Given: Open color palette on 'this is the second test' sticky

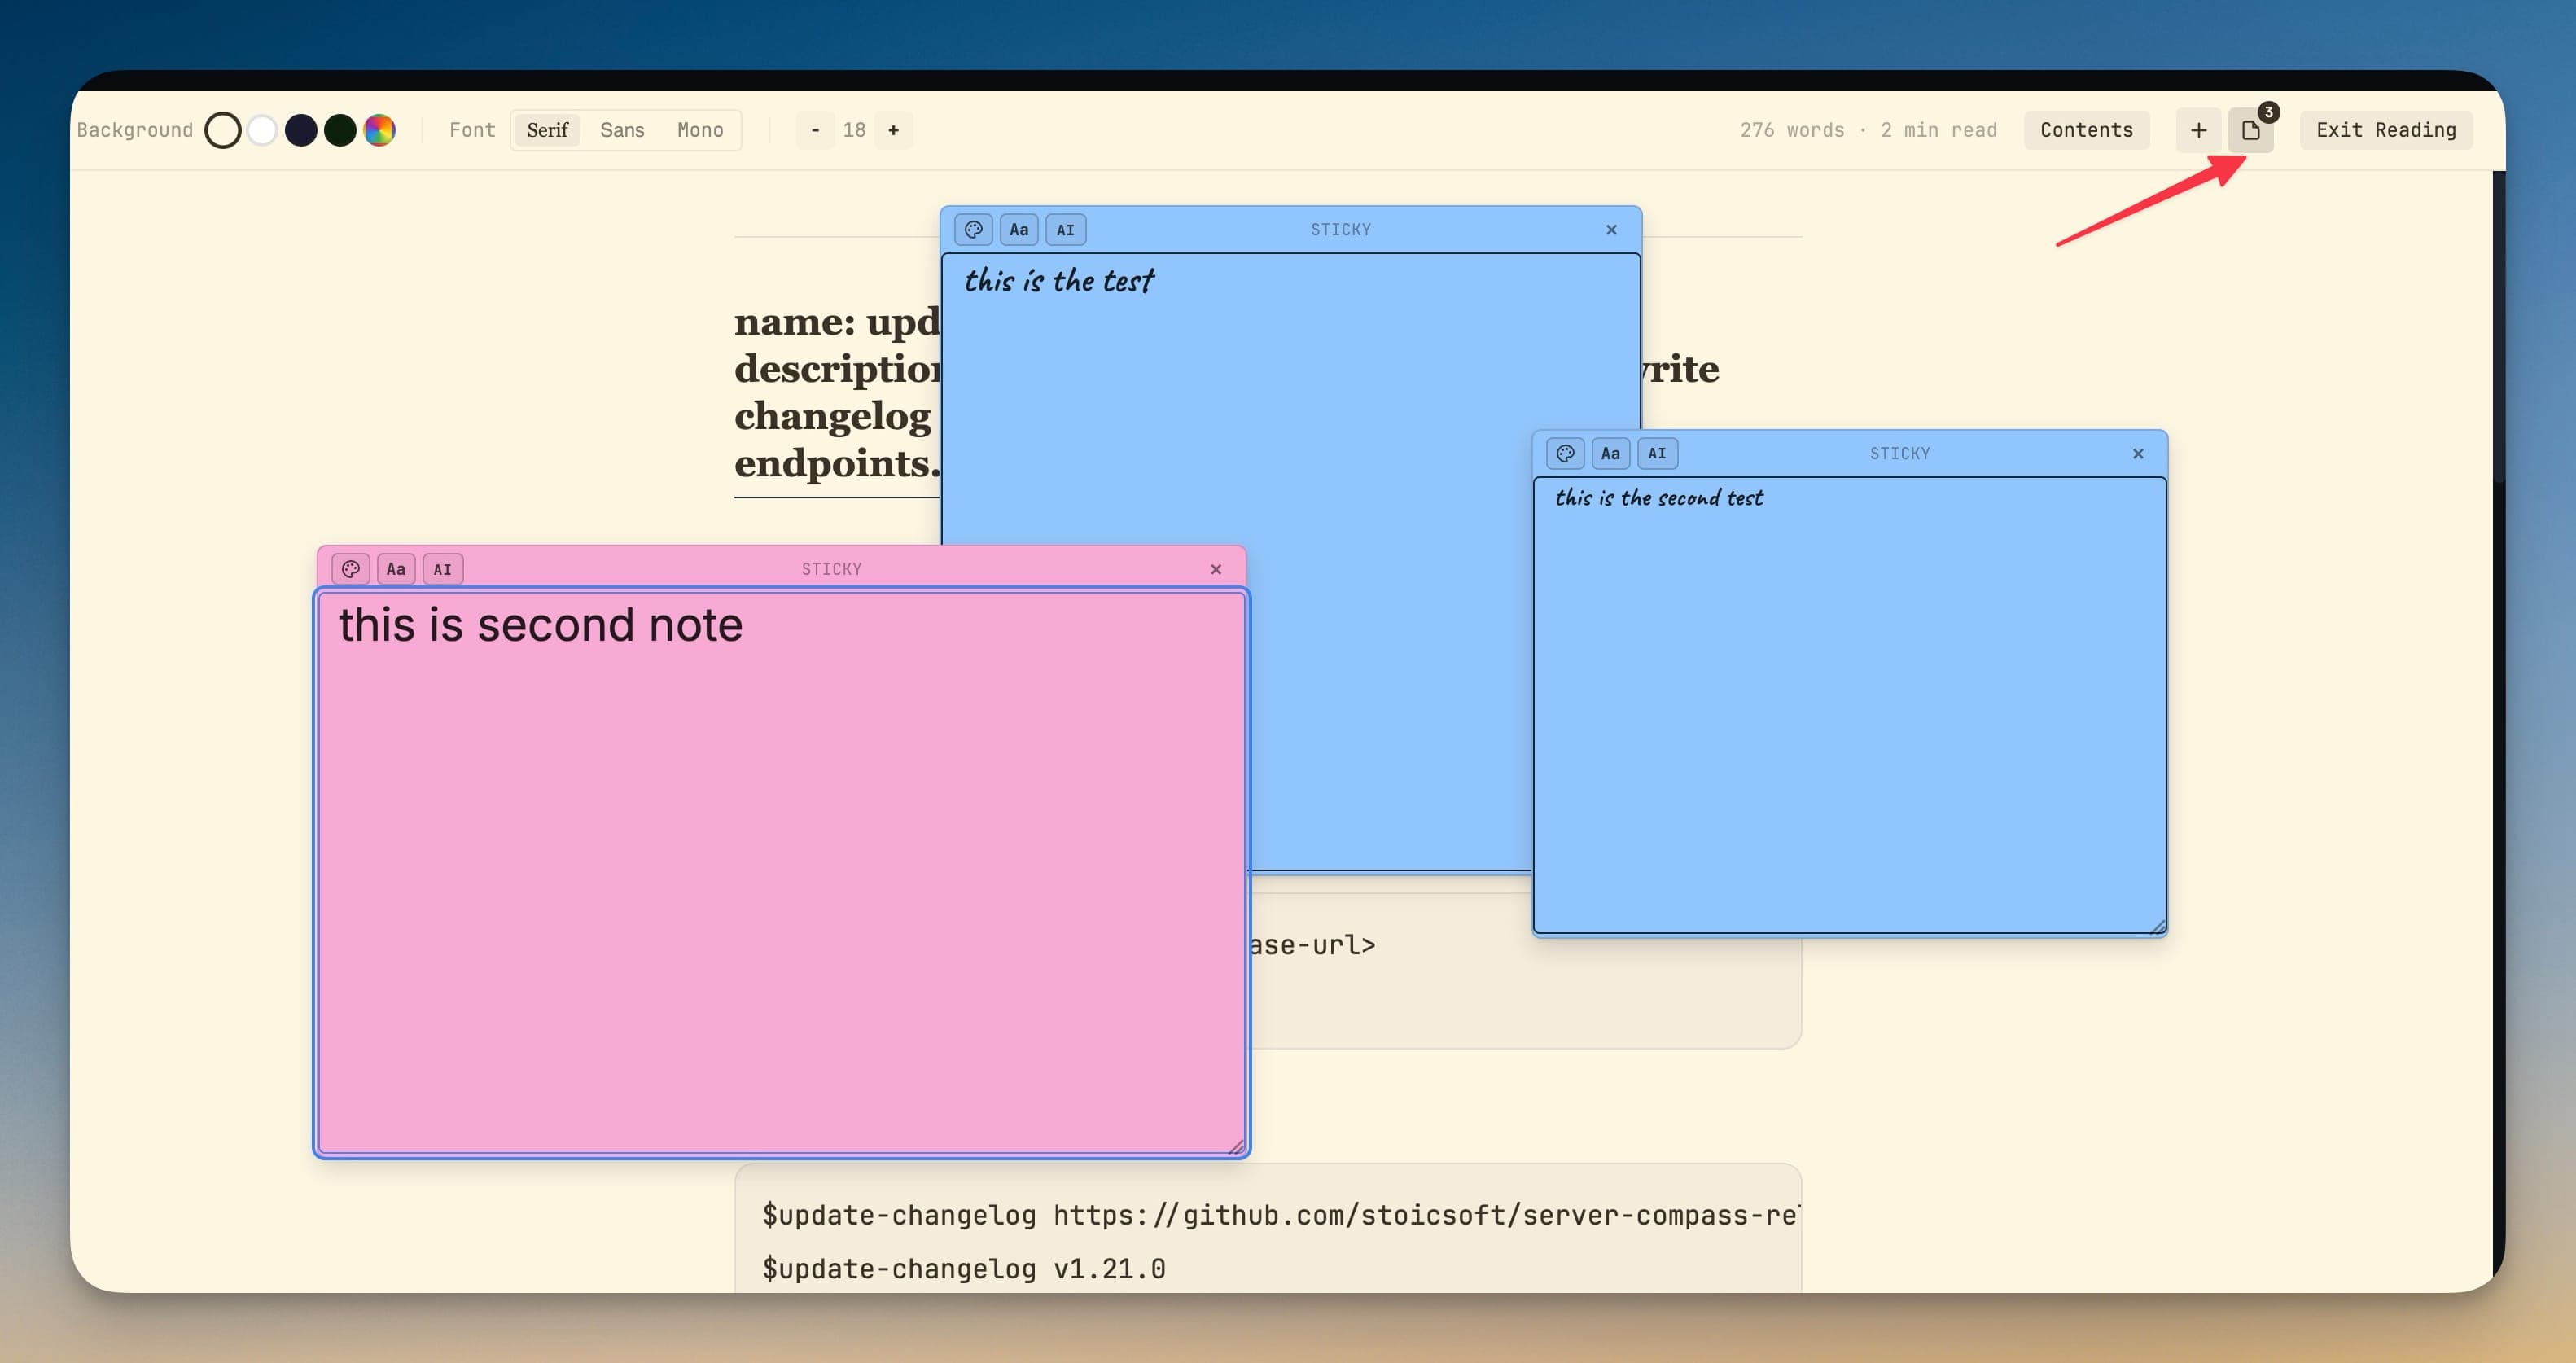Looking at the screenshot, I should [1565, 453].
